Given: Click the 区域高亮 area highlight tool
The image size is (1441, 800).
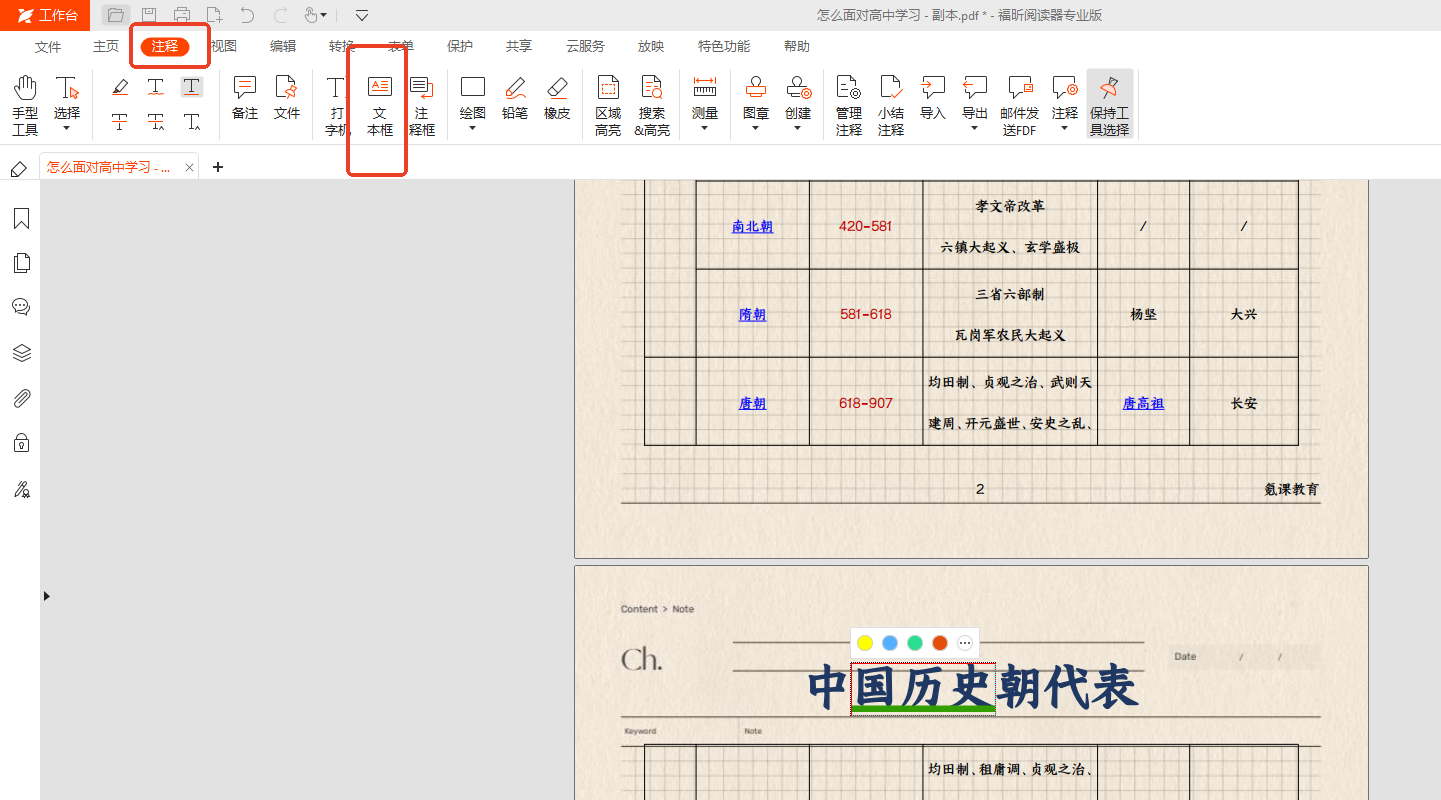Looking at the screenshot, I should (608, 104).
